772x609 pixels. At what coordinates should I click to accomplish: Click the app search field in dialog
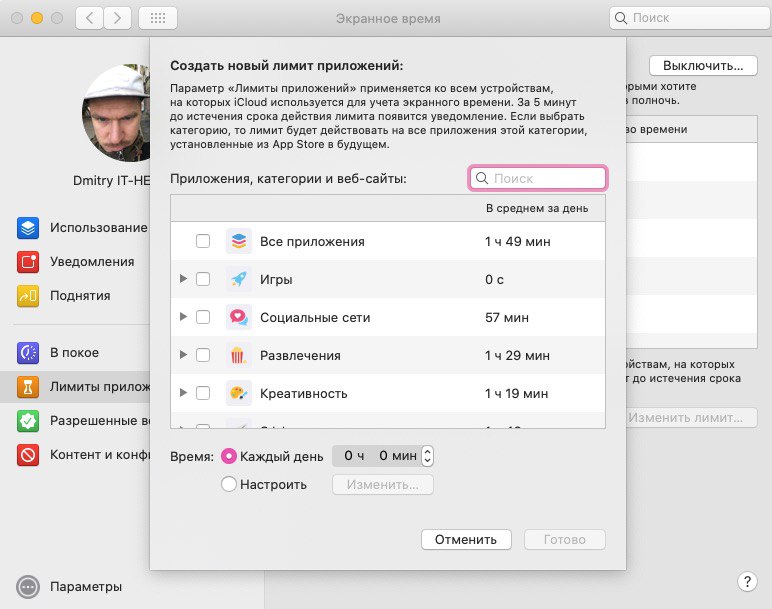(x=538, y=178)
